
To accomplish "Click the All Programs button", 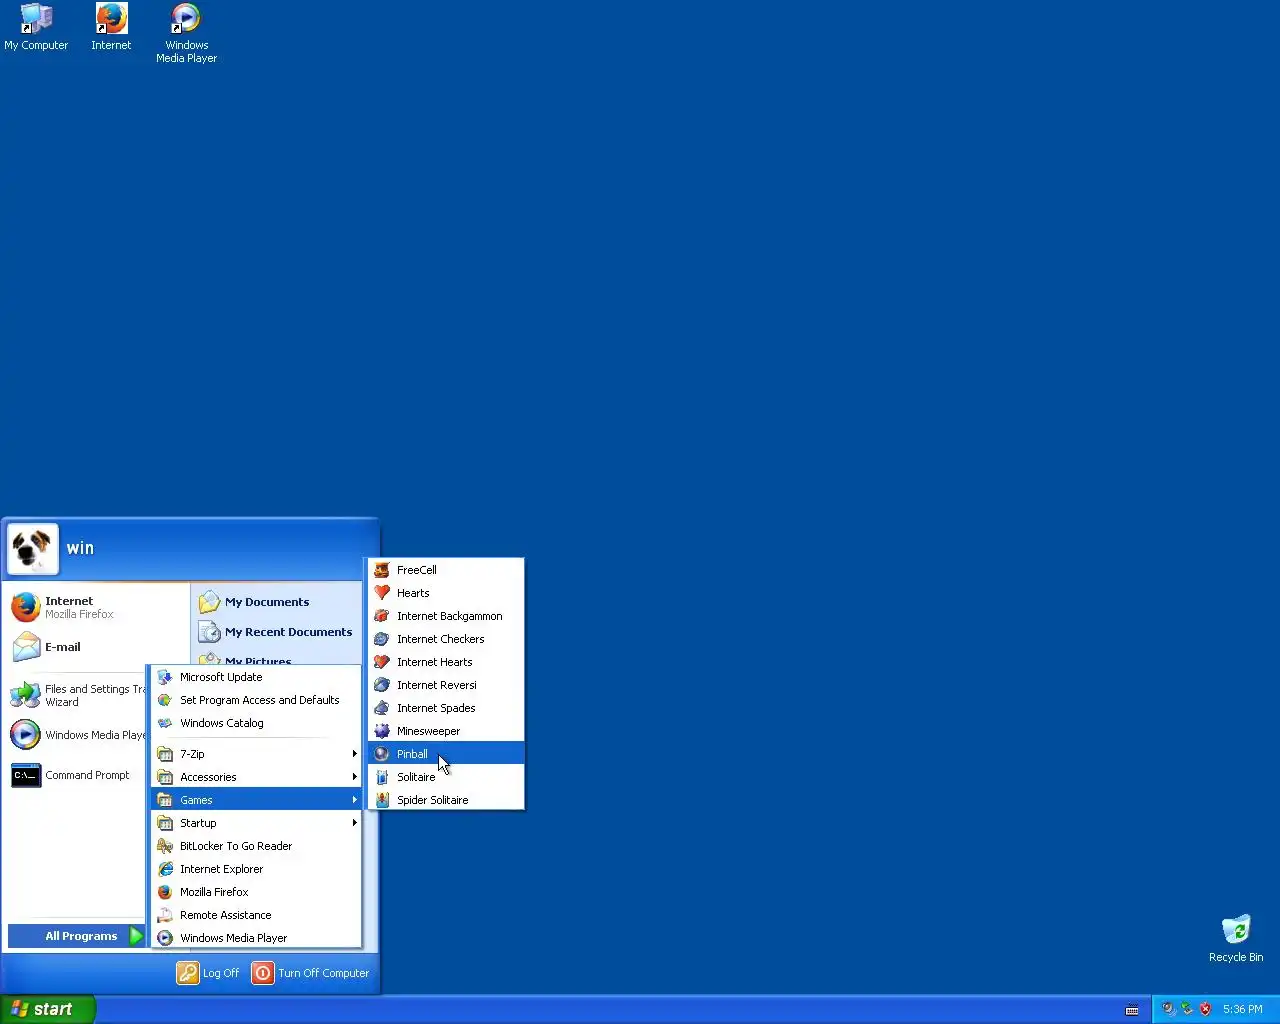I will click(77, 936).
